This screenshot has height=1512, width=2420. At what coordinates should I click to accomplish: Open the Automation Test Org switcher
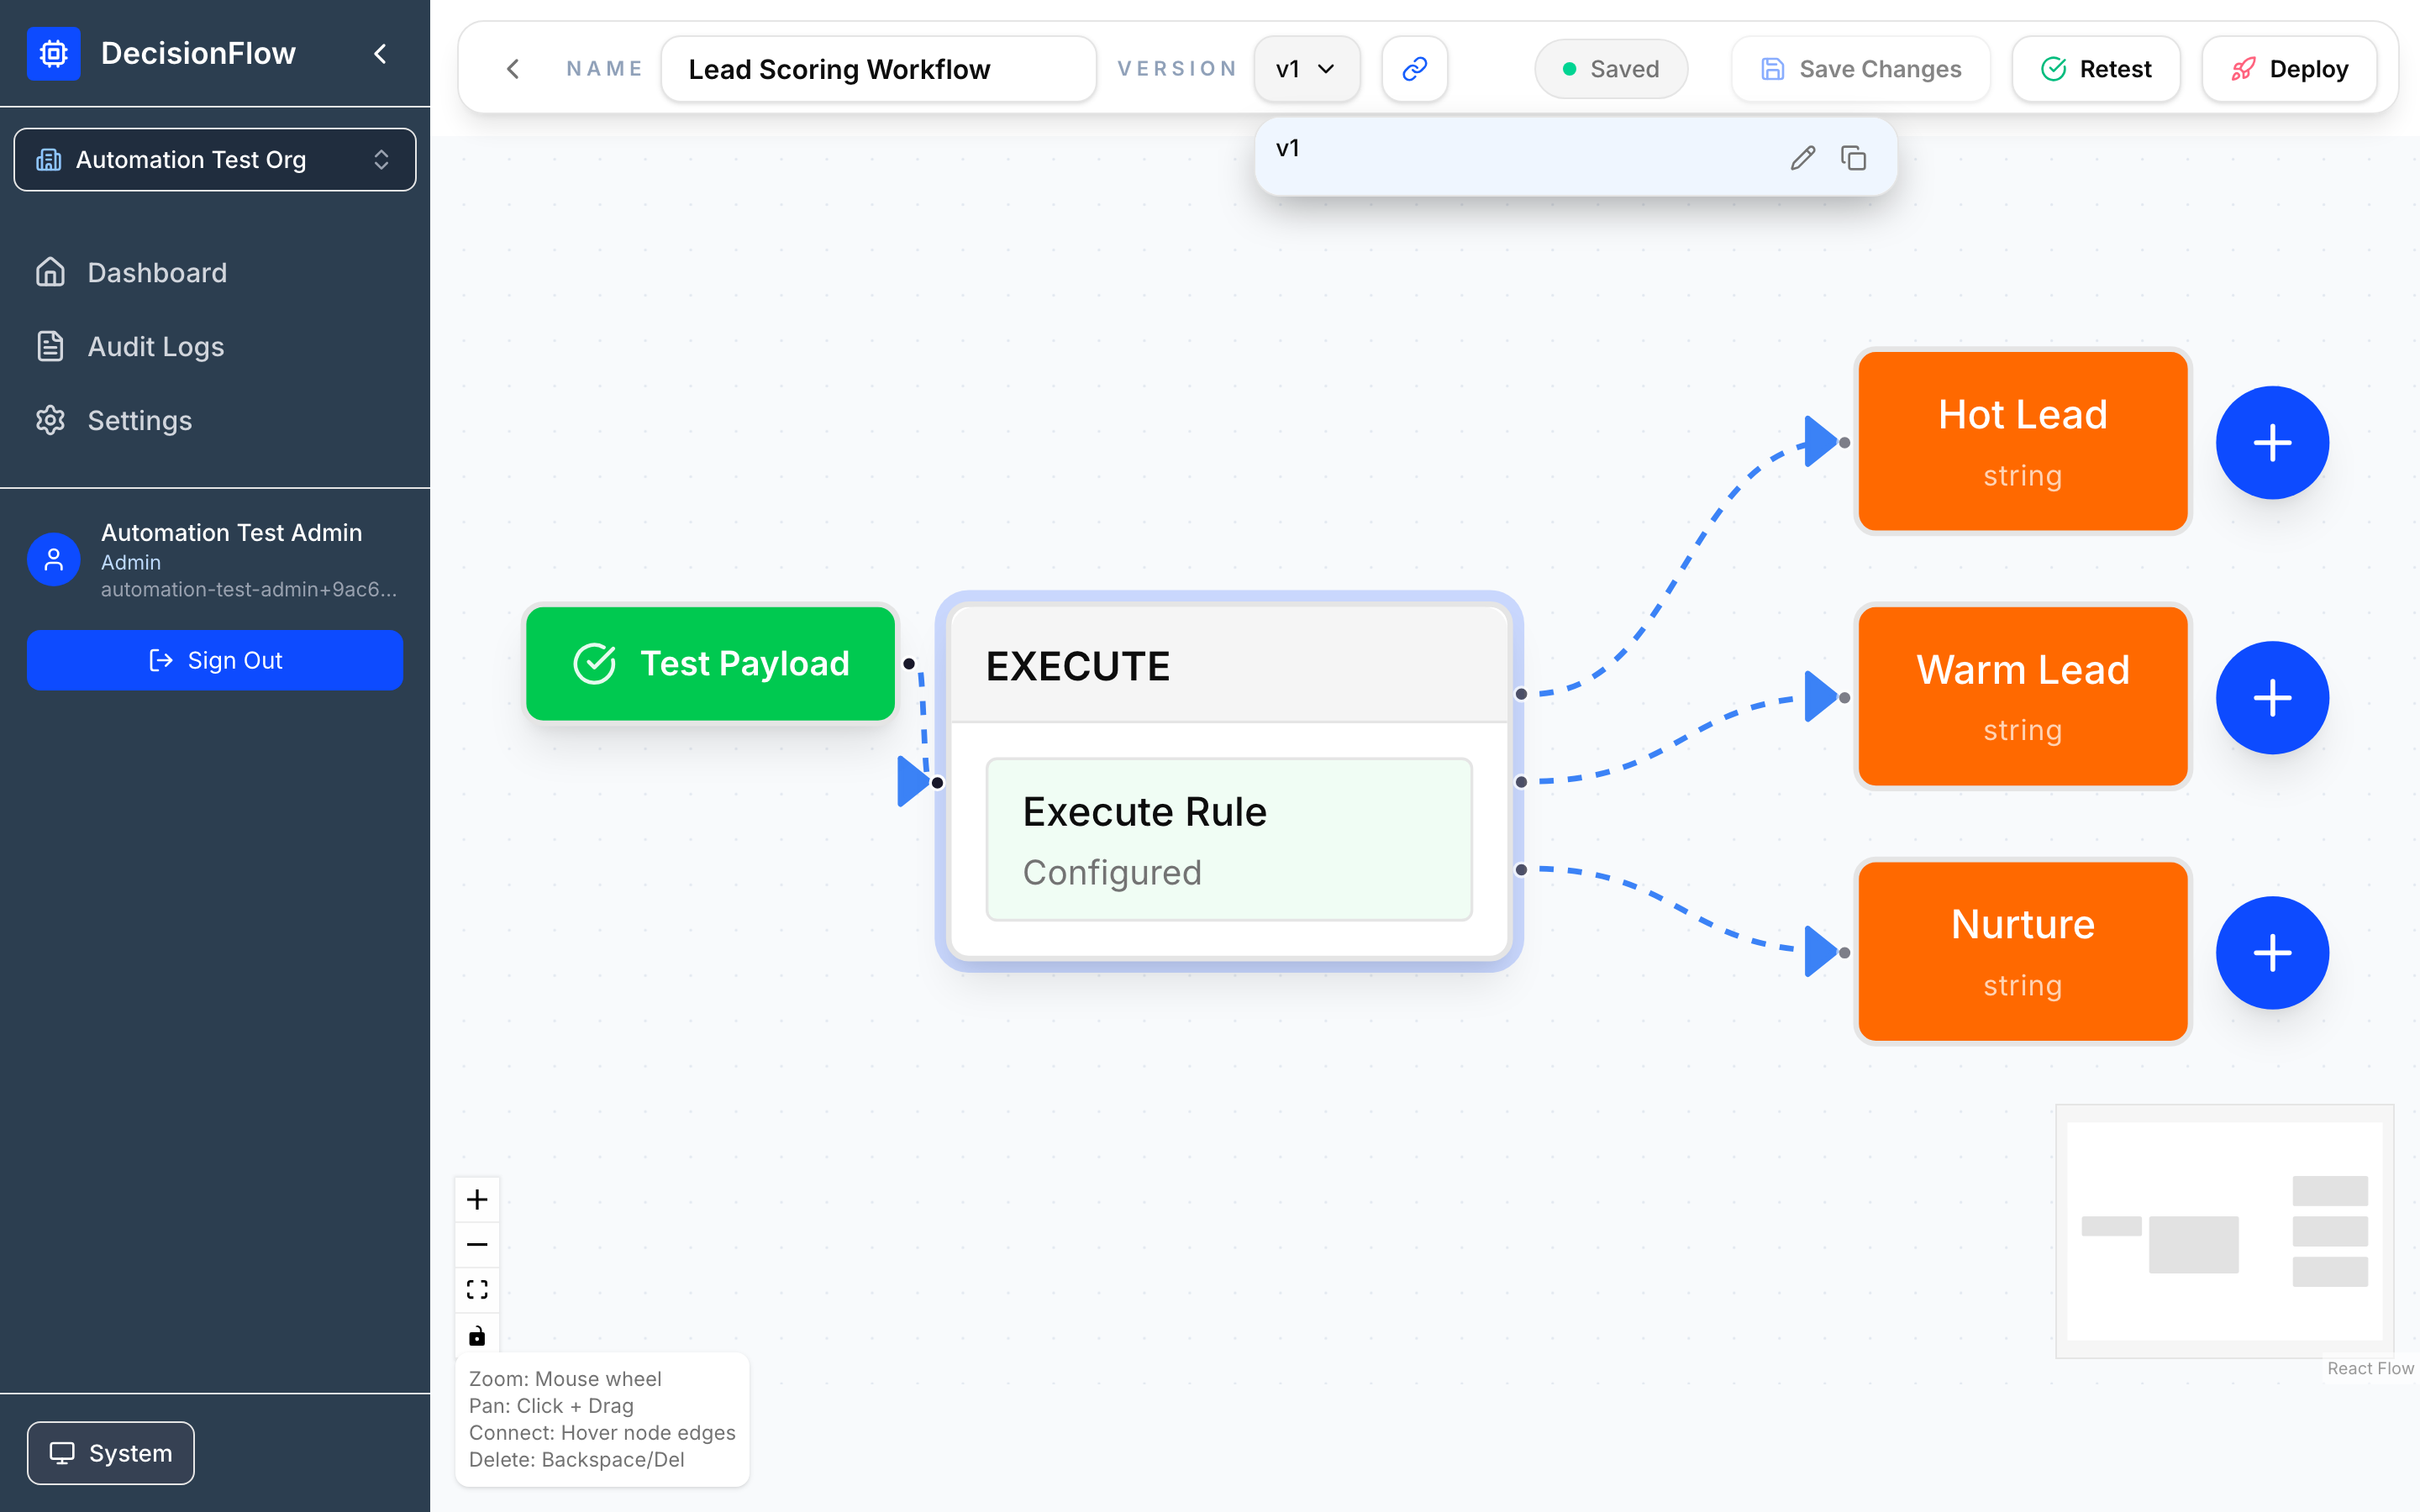click(x=215, y=159)
